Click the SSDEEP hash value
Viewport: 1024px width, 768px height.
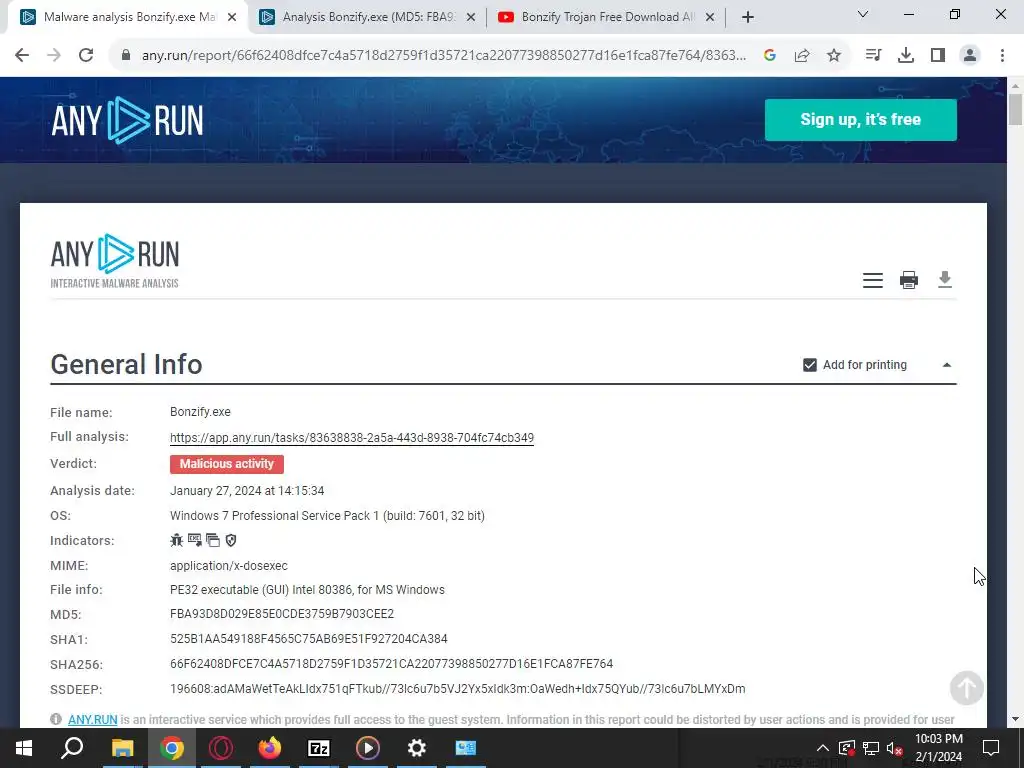click(x=458, y=689)
